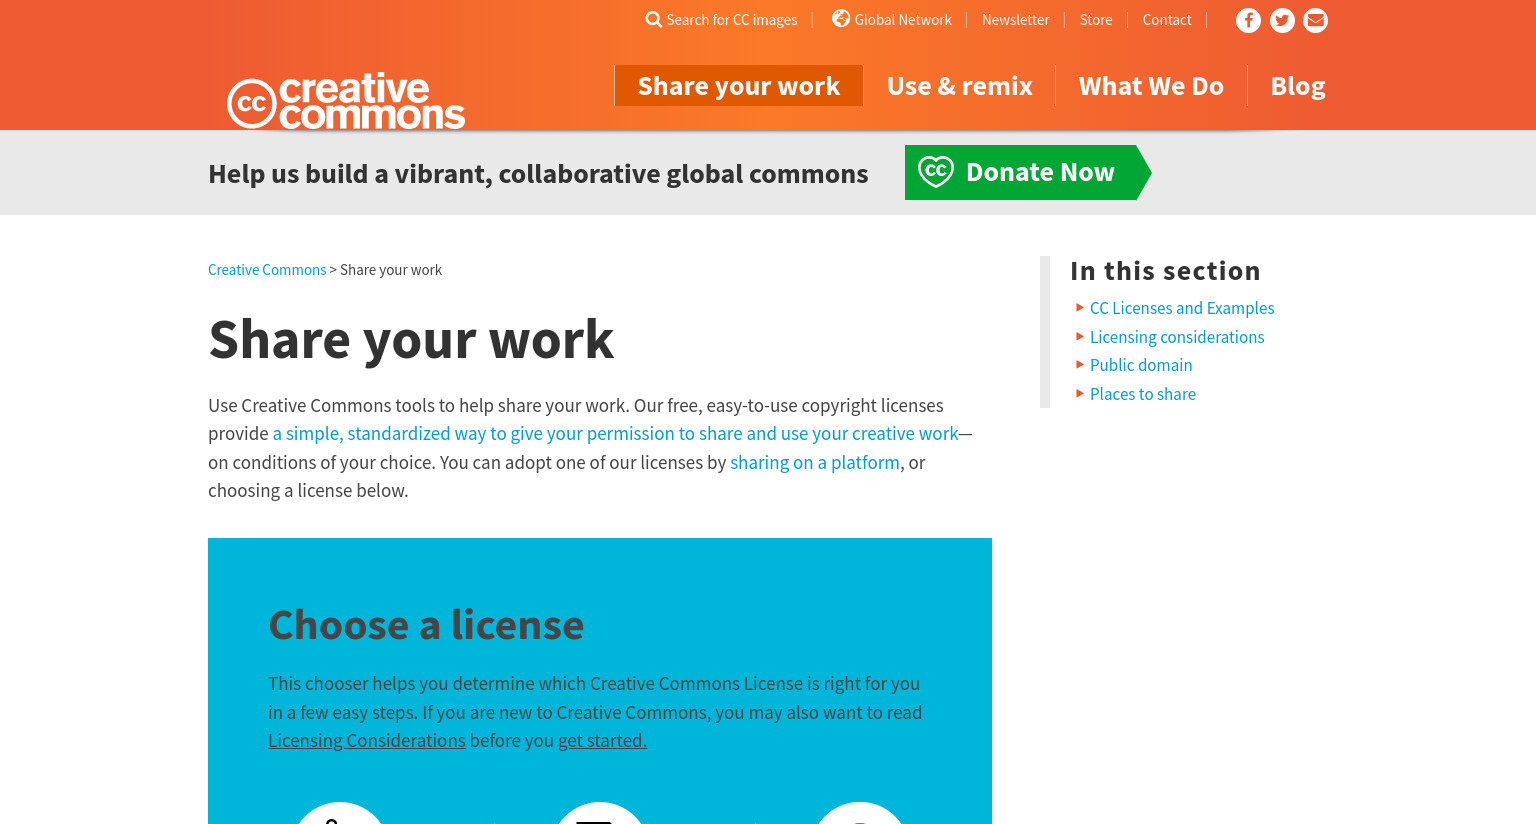Click 'Share your work' breadcrumb text
The width and height of the screenshot is (1536, 824).
391,270
